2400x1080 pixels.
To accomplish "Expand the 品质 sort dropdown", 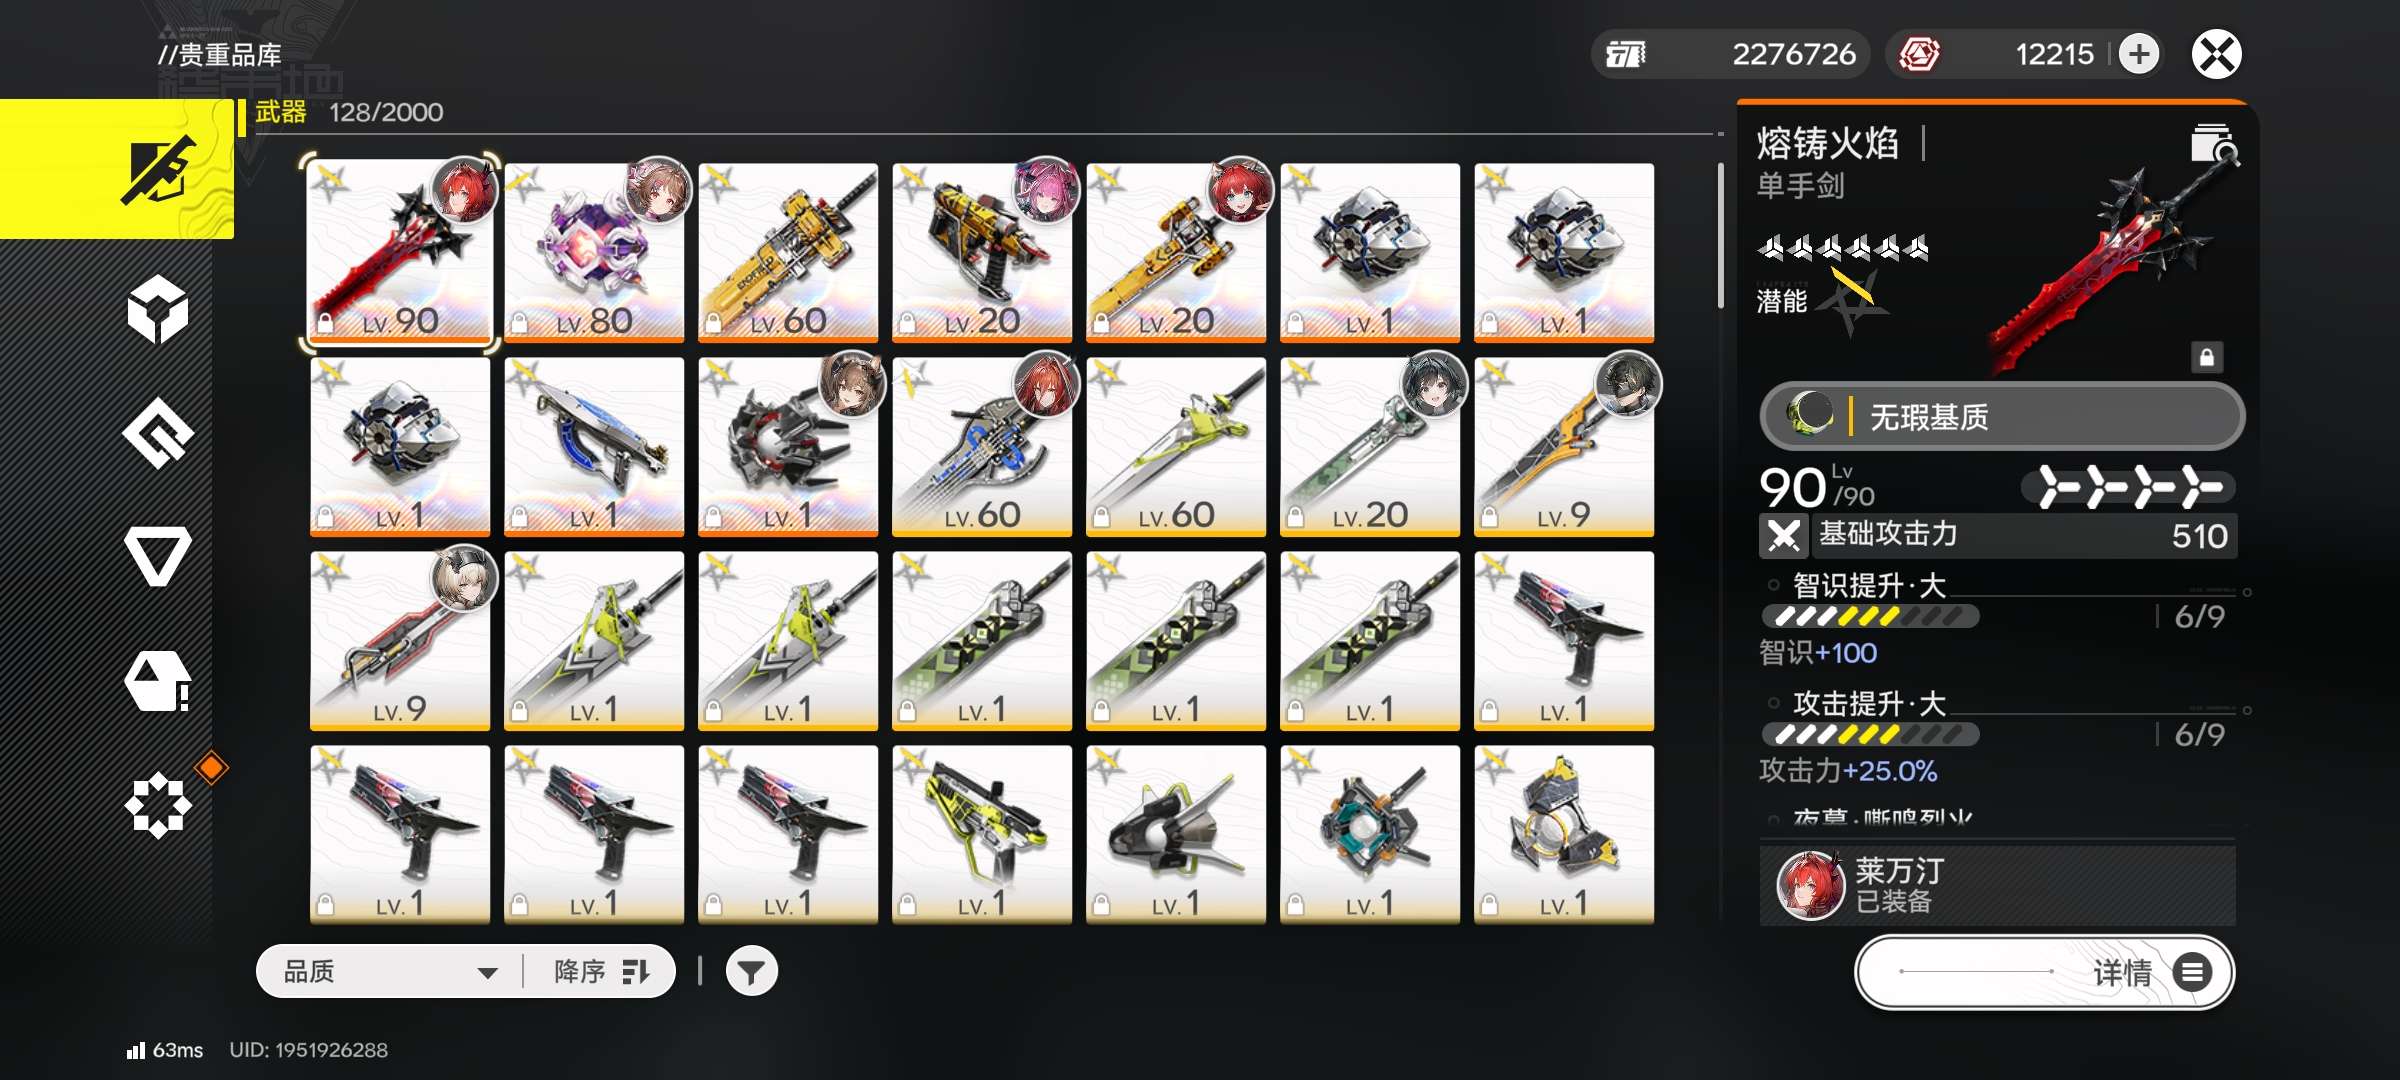I will point(390,971).
